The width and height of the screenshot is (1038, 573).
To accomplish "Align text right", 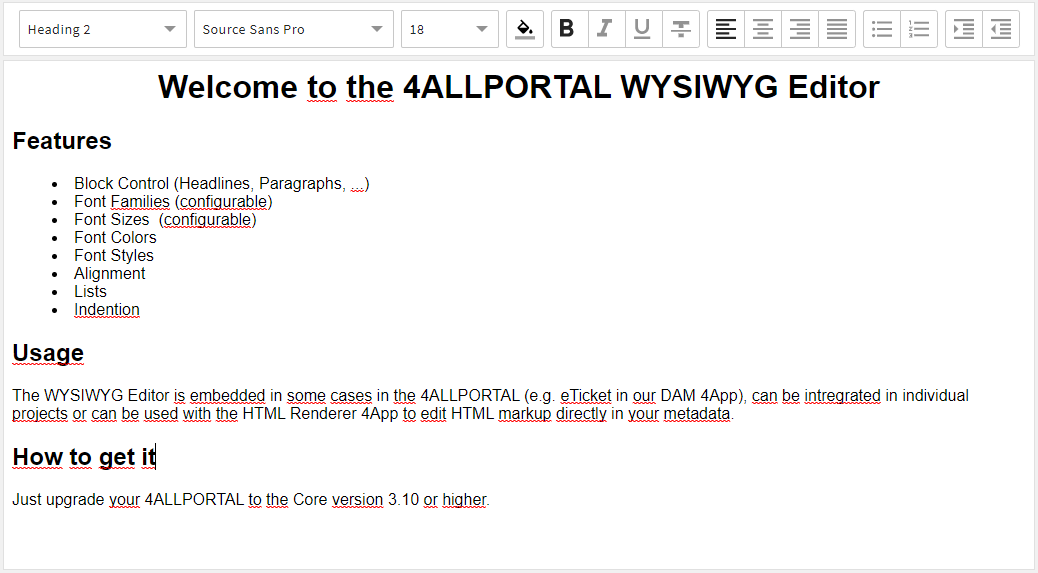I will [800, 29].
